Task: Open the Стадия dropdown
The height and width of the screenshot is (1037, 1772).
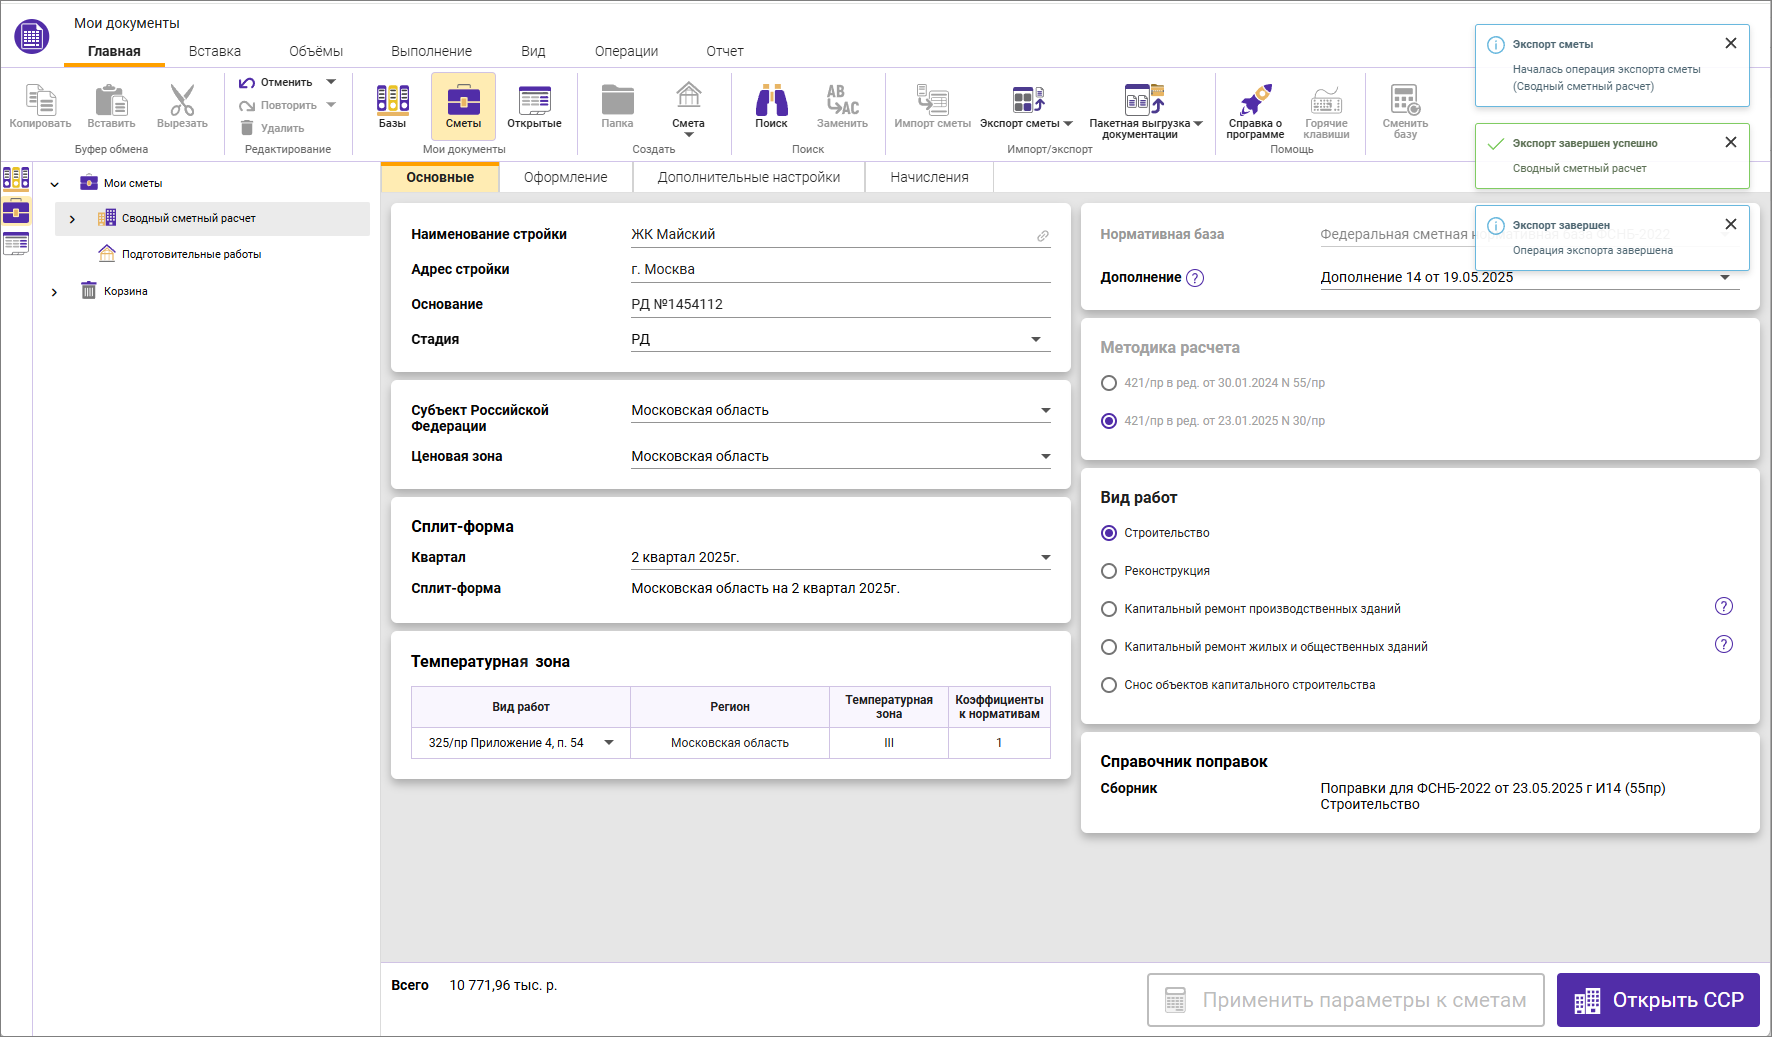Action: [1036, 340]
